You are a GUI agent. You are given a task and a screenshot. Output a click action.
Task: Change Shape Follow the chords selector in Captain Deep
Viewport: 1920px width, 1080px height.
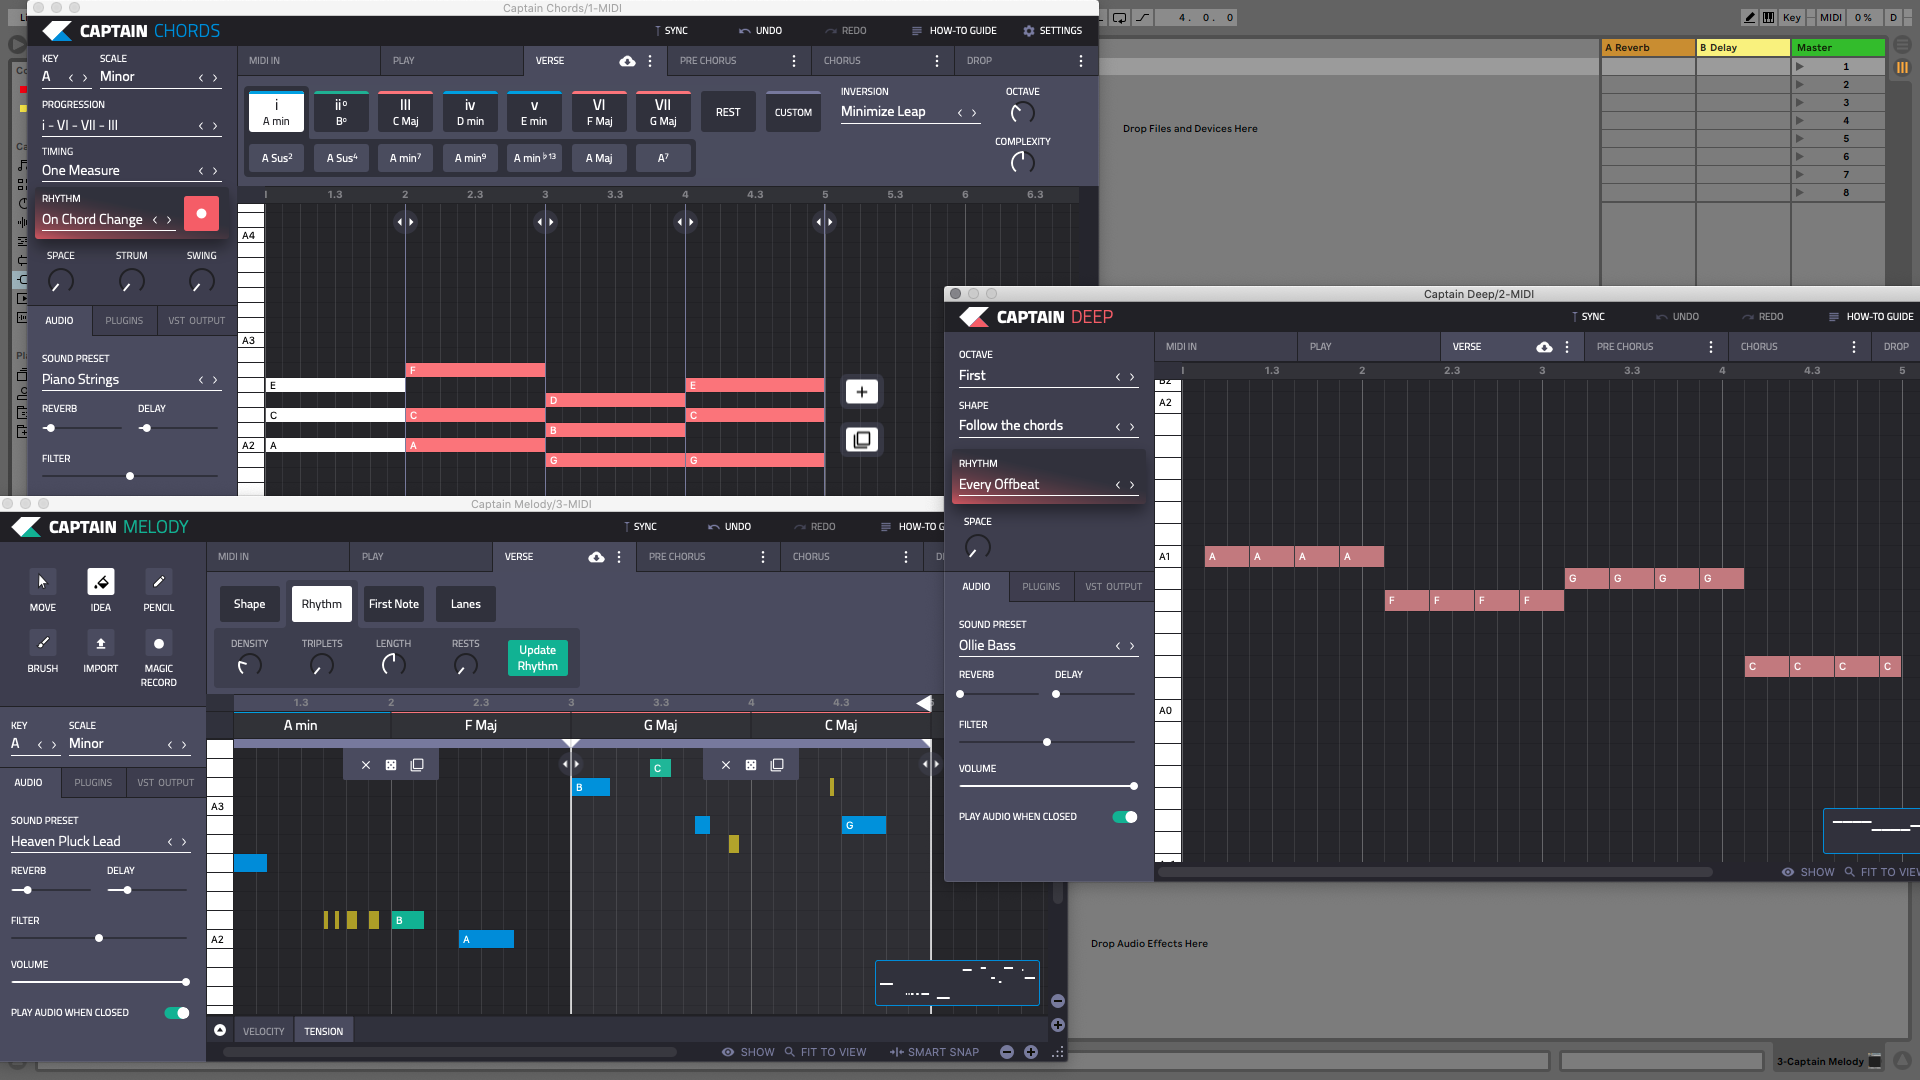point(1048,426)
